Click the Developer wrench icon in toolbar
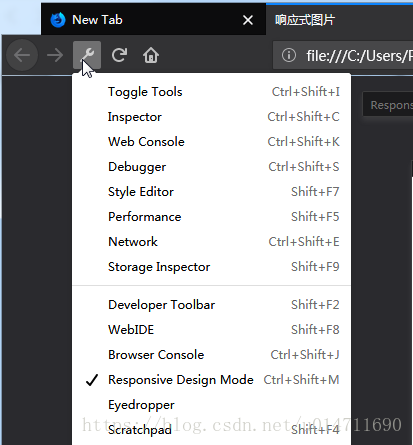 (x=87, y=55)
